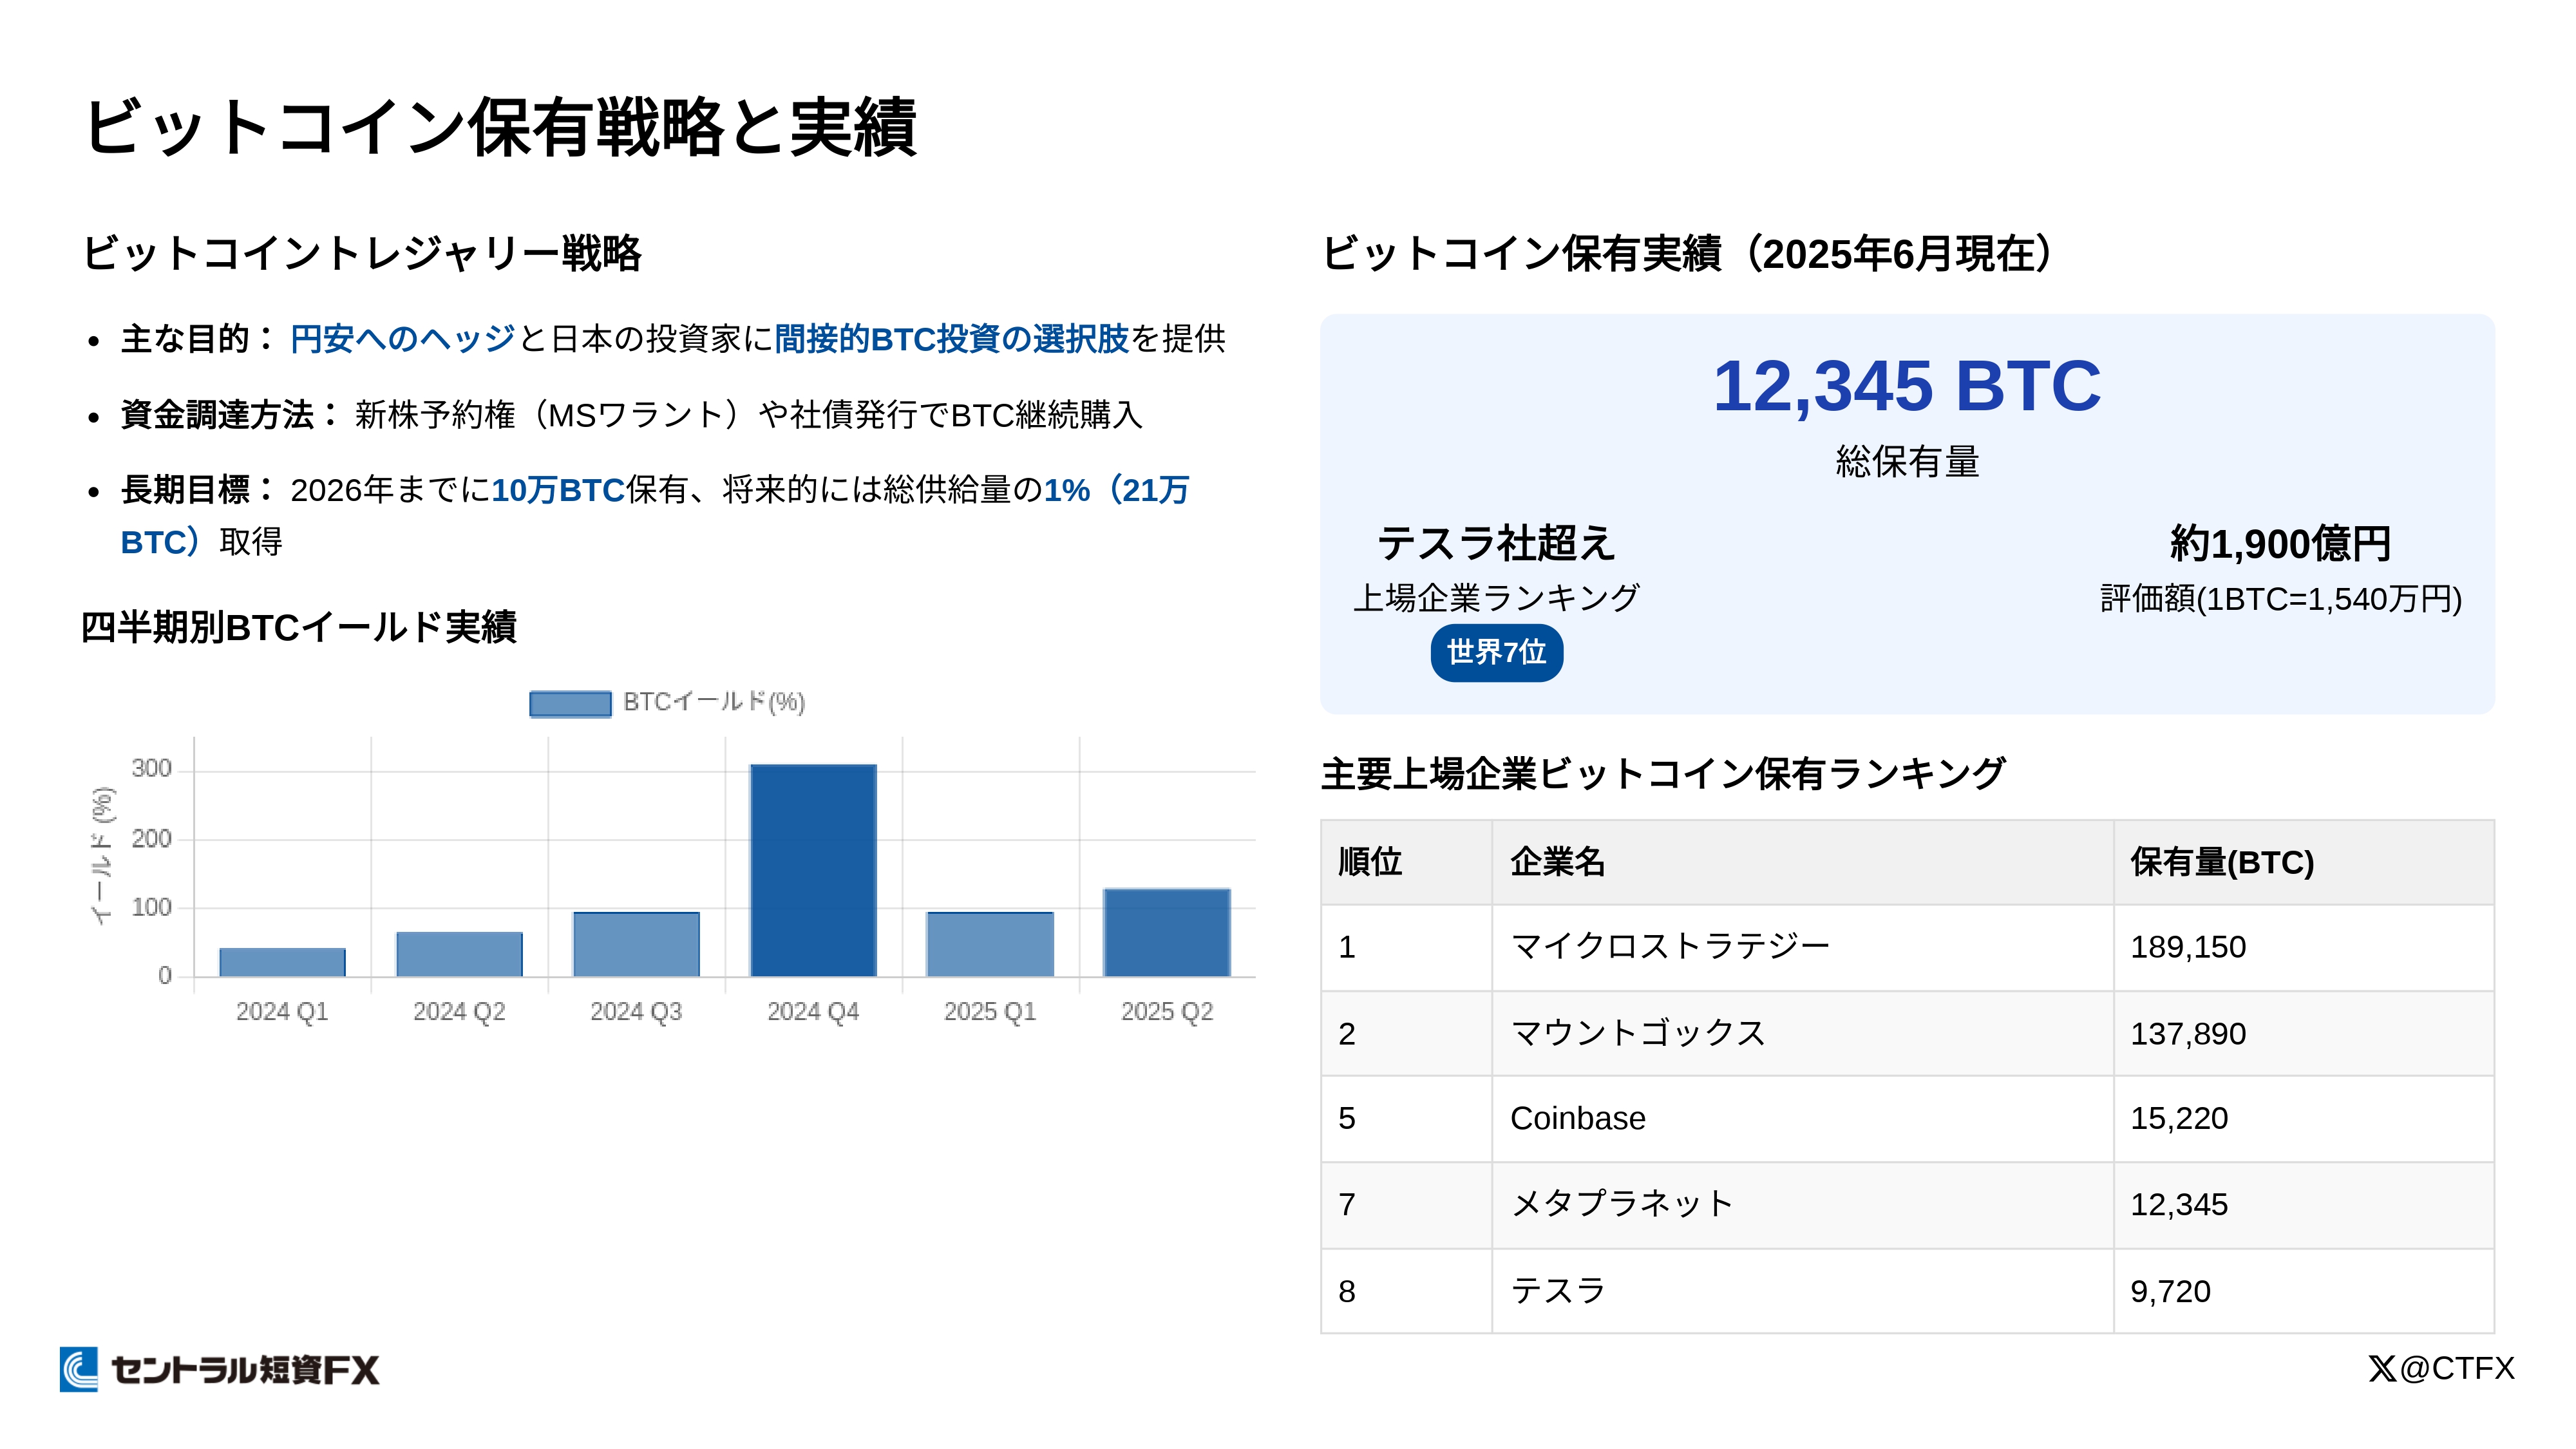Click the y-axis value 300
Image resolution: width=2576 pixels, height=1449 pixels.
click(152, 769)
